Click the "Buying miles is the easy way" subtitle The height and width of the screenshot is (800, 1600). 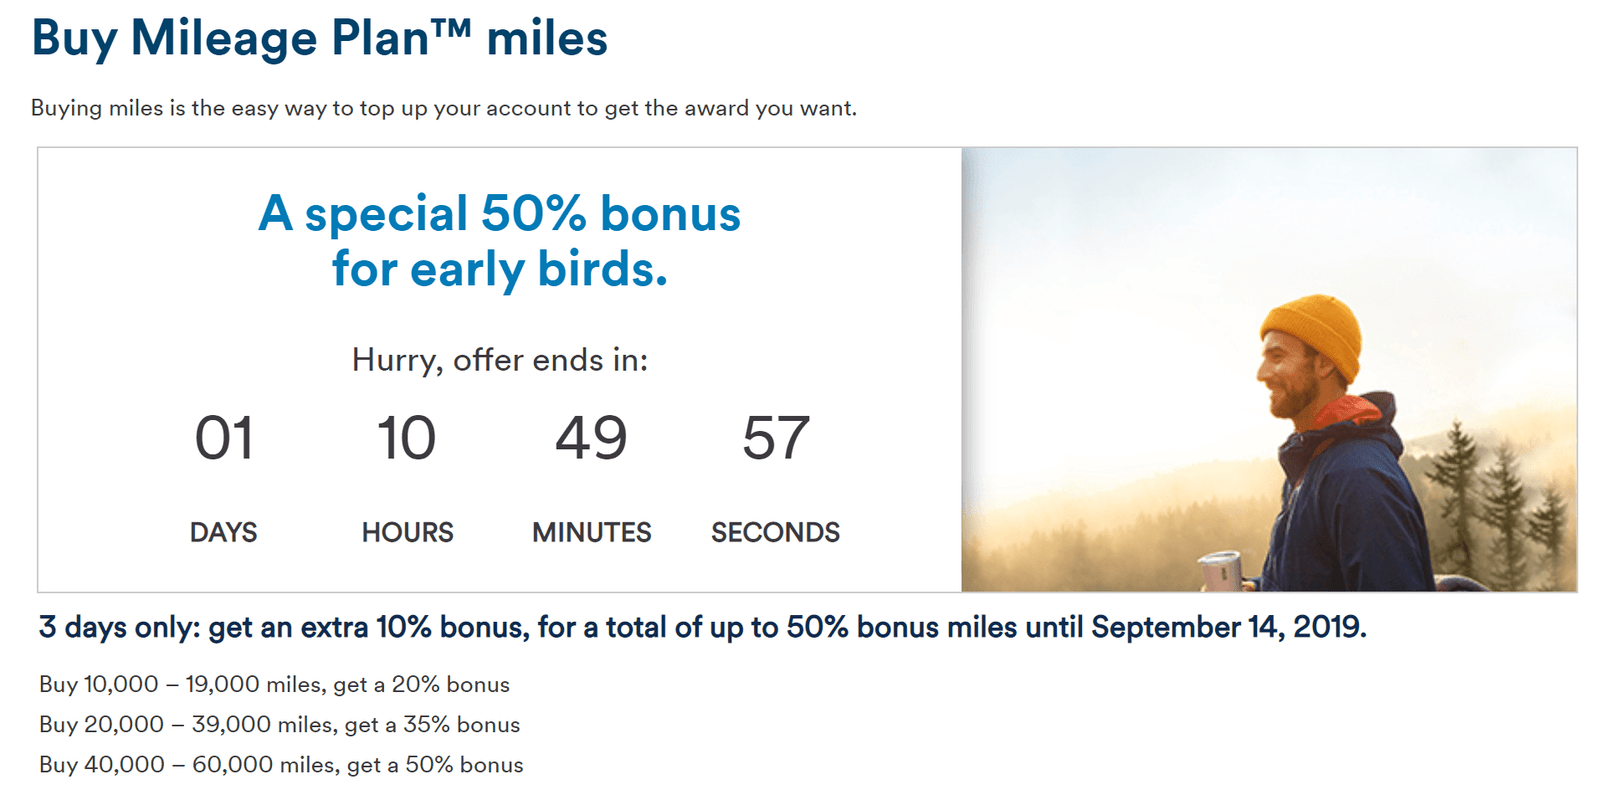443,108
